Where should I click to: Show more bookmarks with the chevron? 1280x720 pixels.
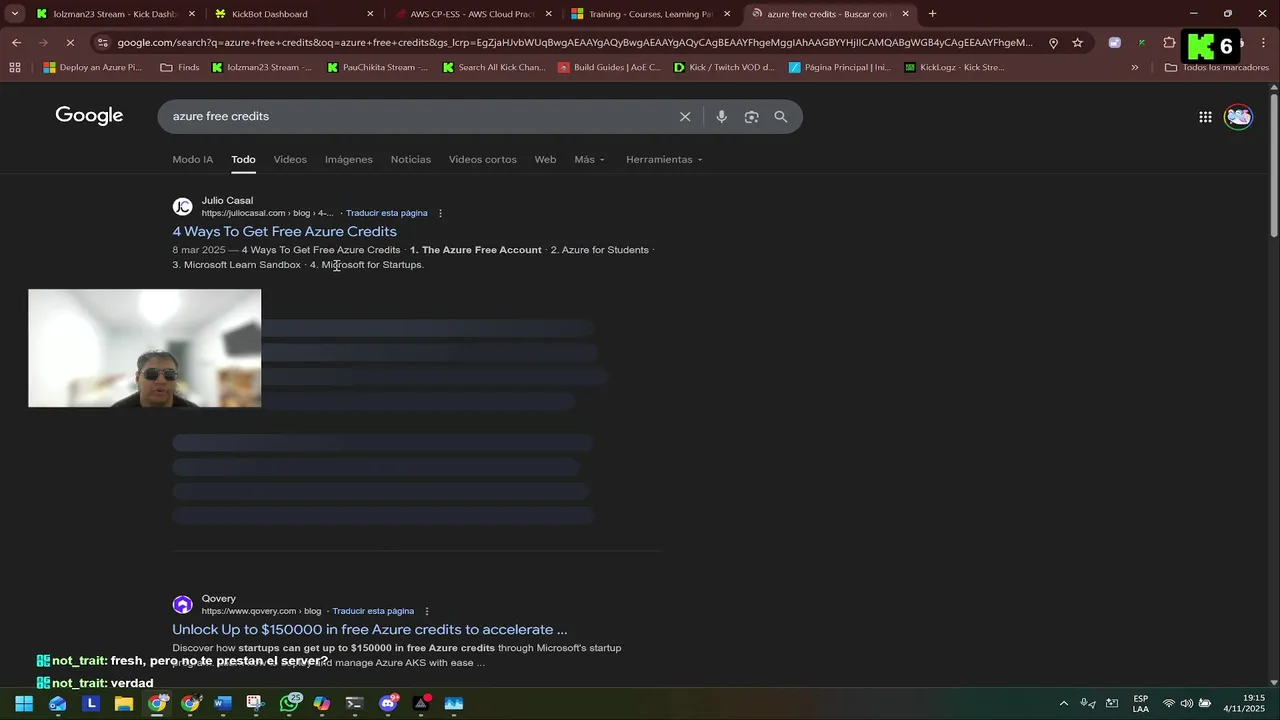pos(1134,68)
